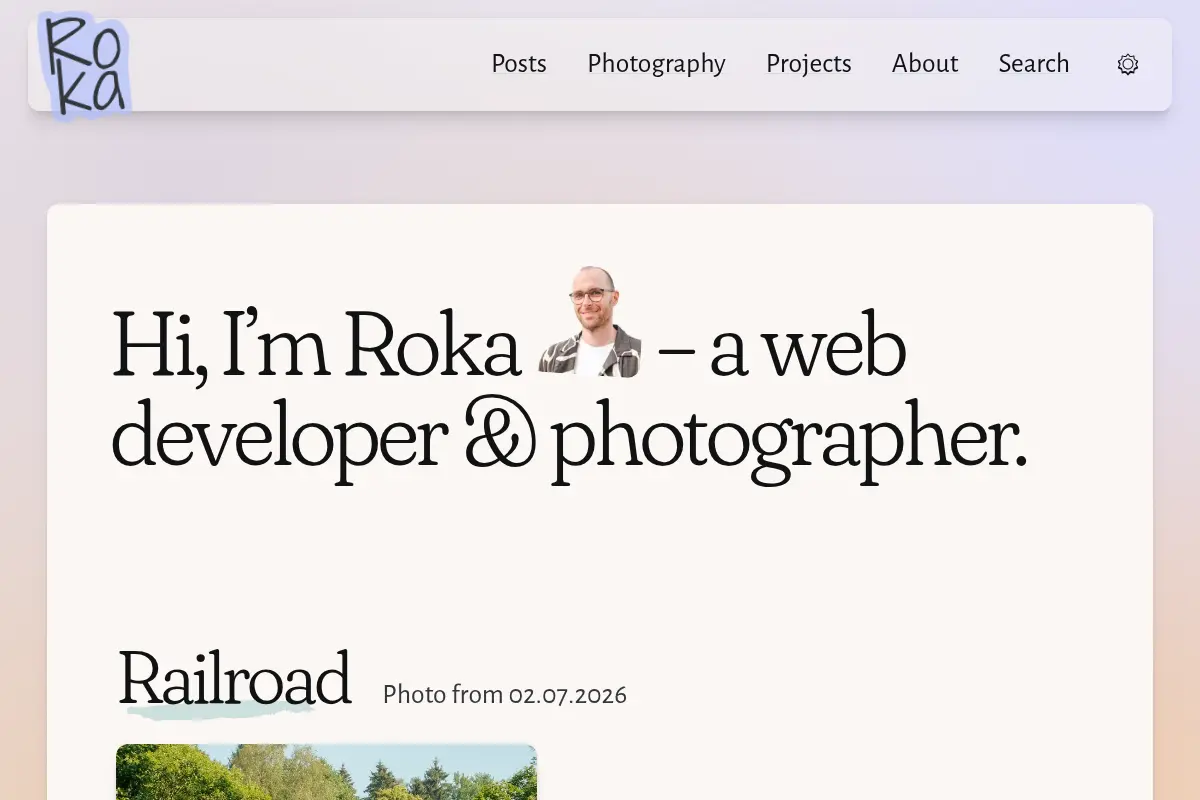Image resolution: width=1200 pixels, height=800 pixels.
Task: Go to the Photography section
Action: [656, 64]
